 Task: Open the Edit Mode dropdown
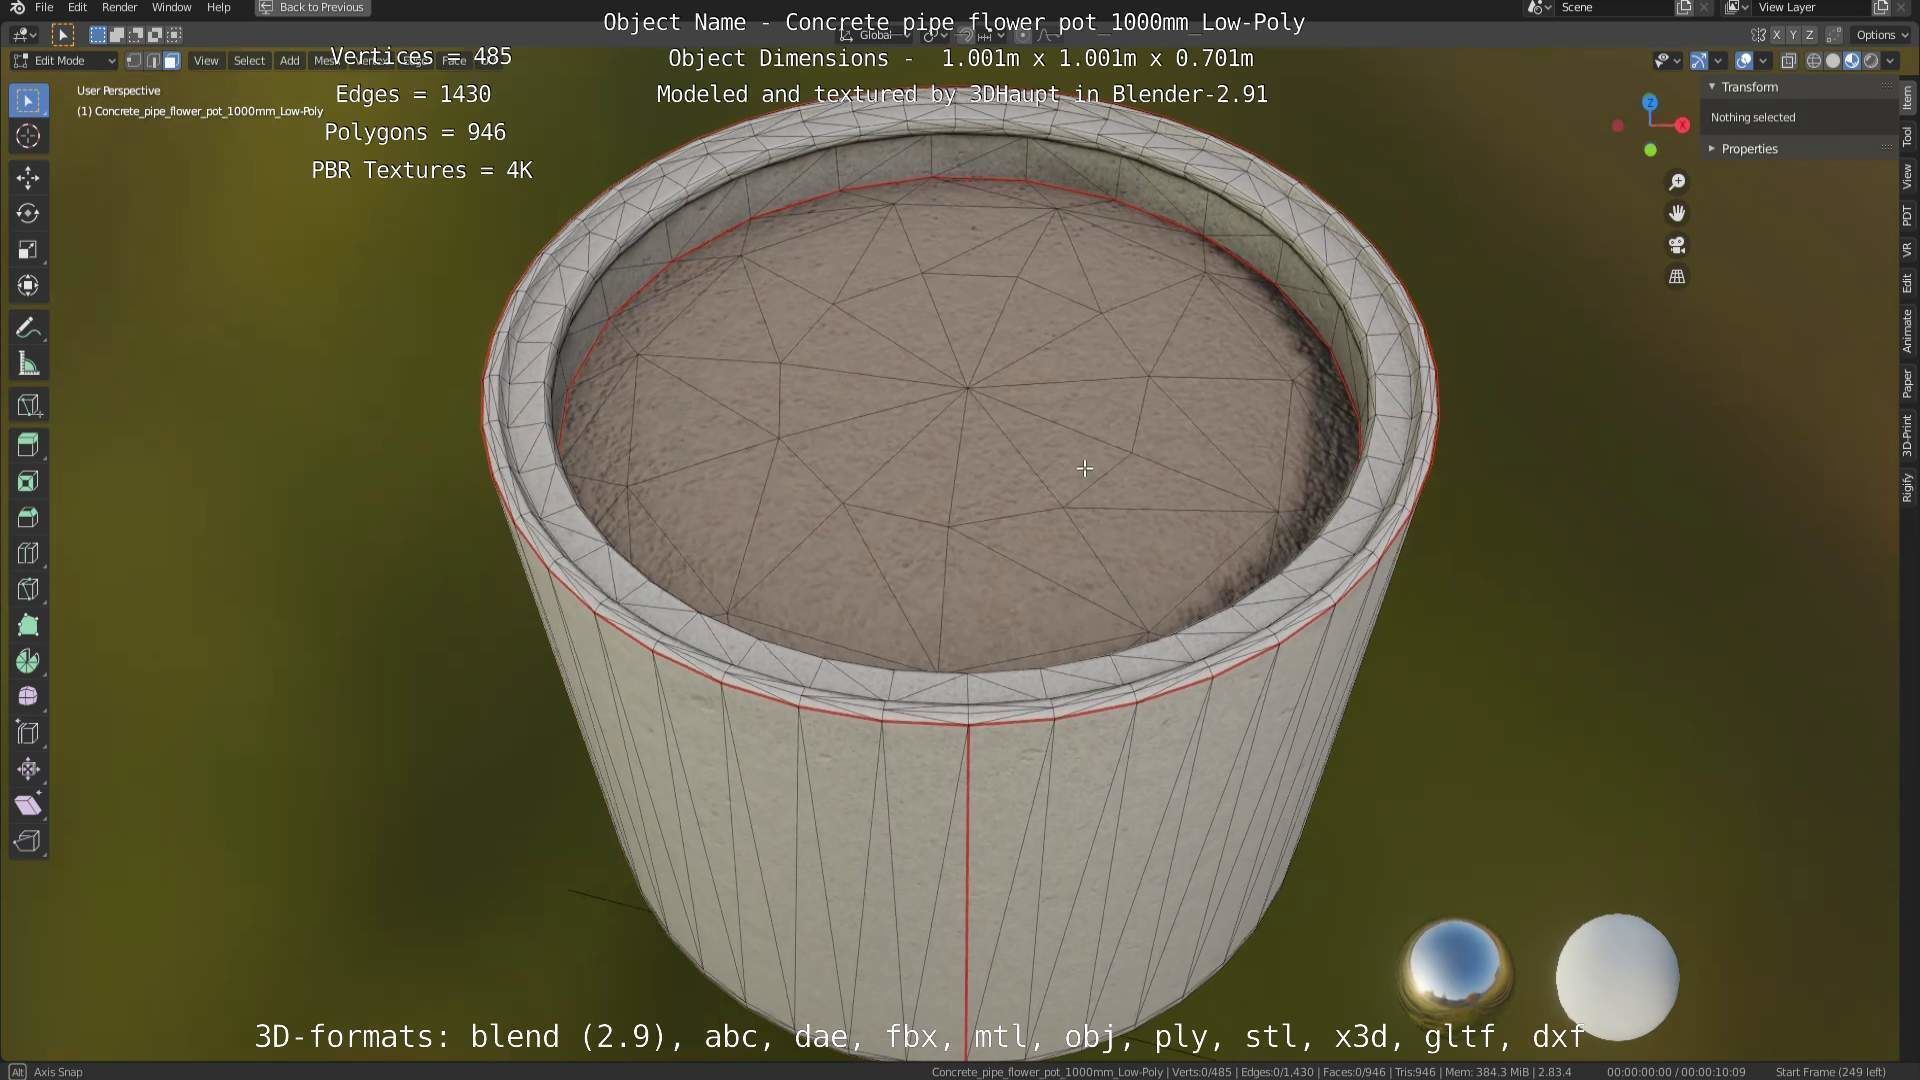(64, 61)
